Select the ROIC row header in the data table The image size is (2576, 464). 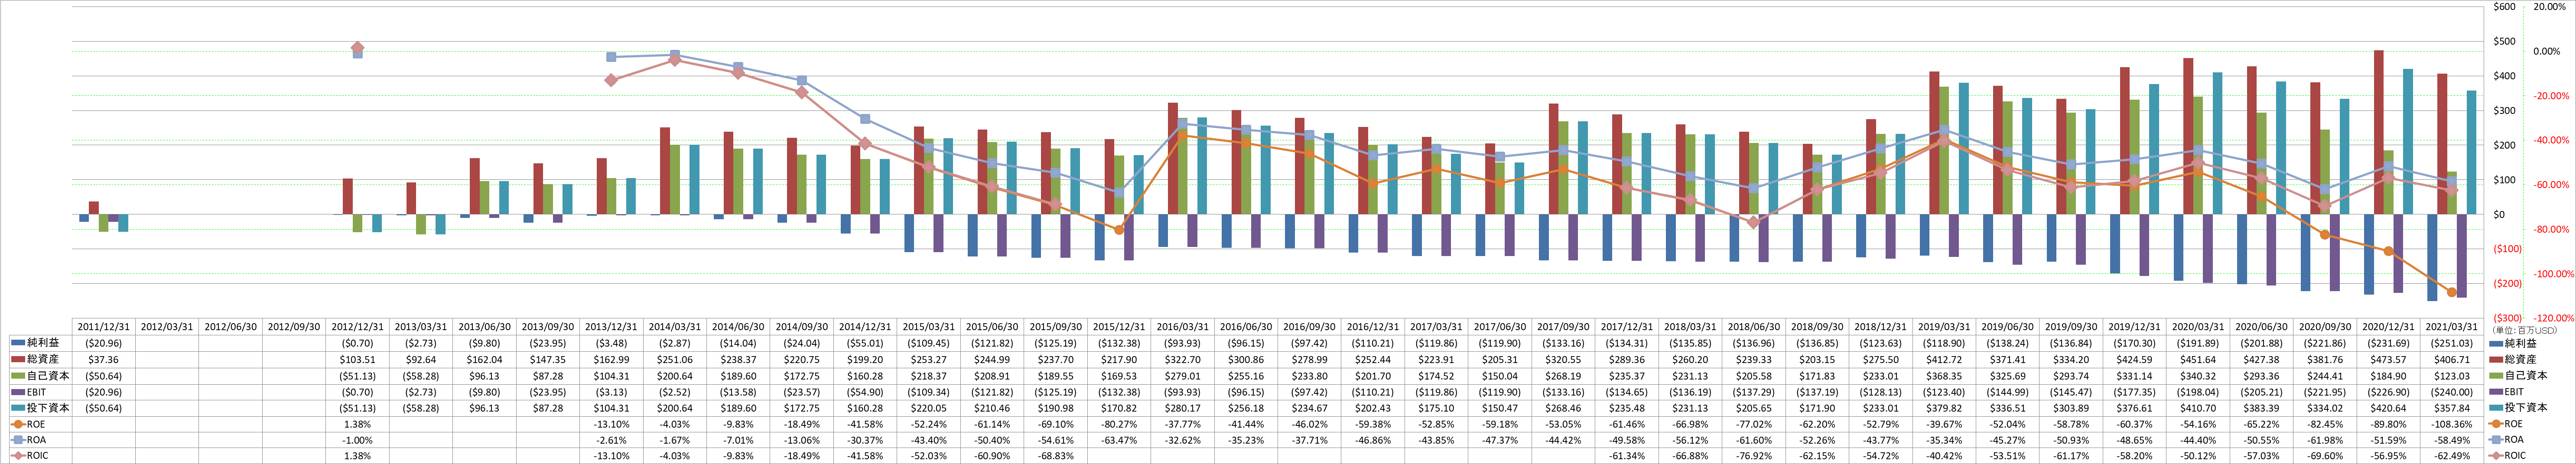(41, 456)
